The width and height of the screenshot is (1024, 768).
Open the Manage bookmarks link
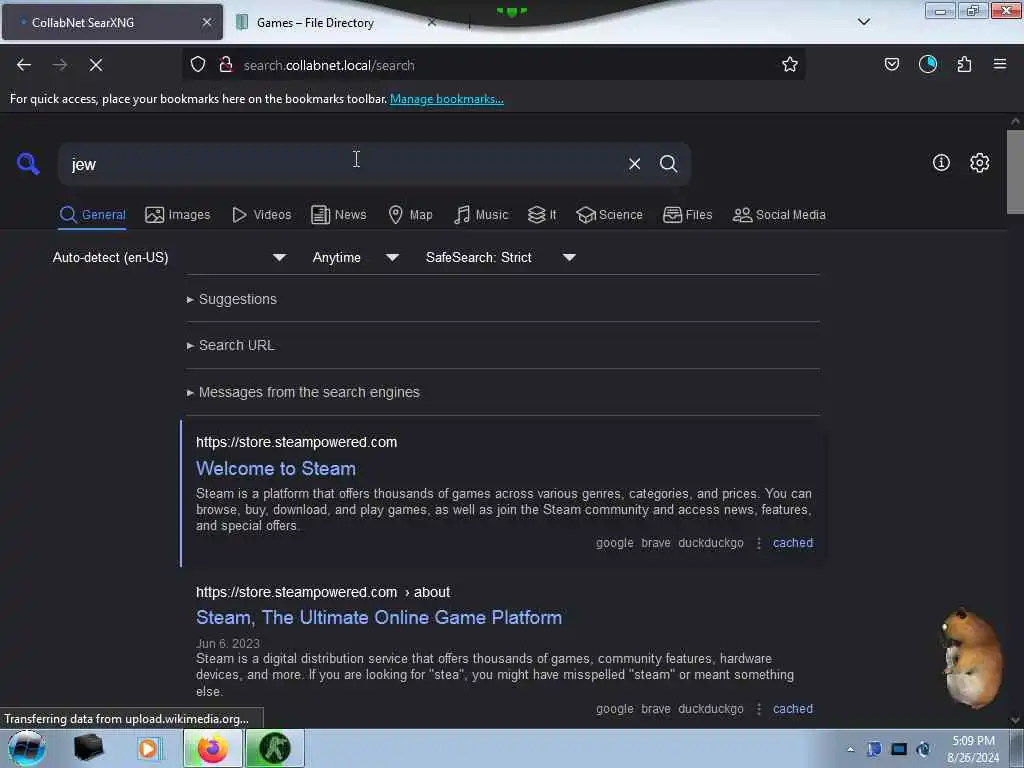[447, 99]
